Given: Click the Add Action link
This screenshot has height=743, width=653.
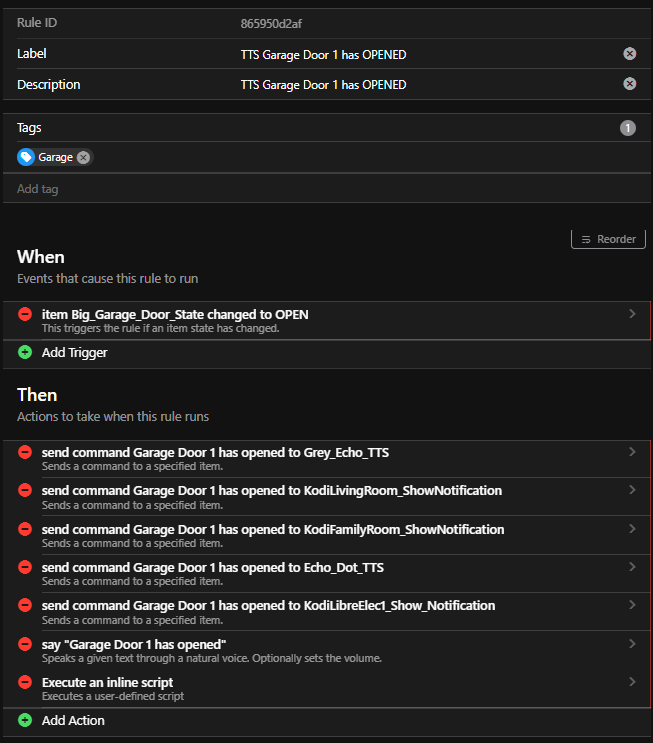Looking at the screenshot, I should point(72,720).
